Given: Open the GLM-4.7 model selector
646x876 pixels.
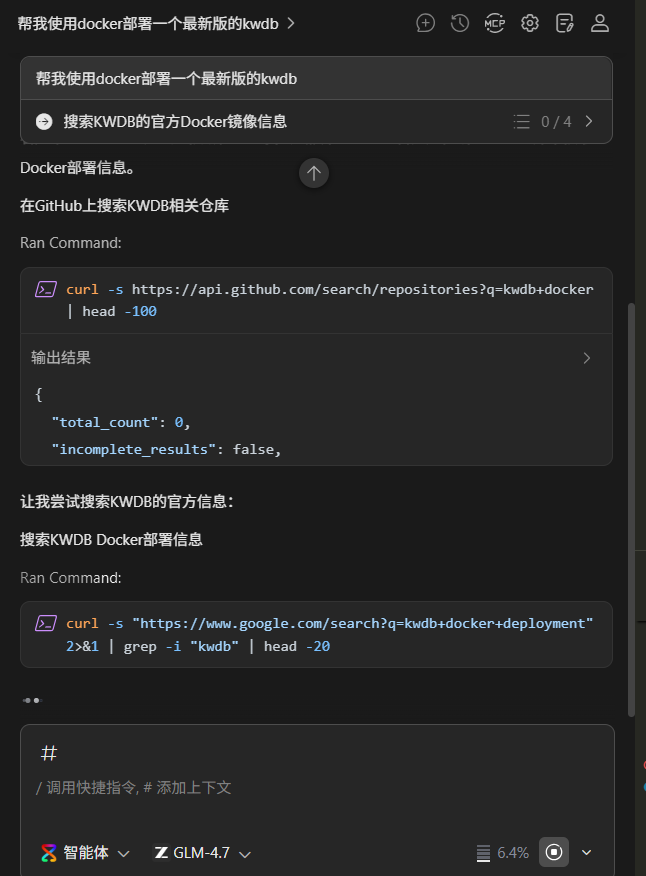Looking at the screenshot, I should click(202, 852).
